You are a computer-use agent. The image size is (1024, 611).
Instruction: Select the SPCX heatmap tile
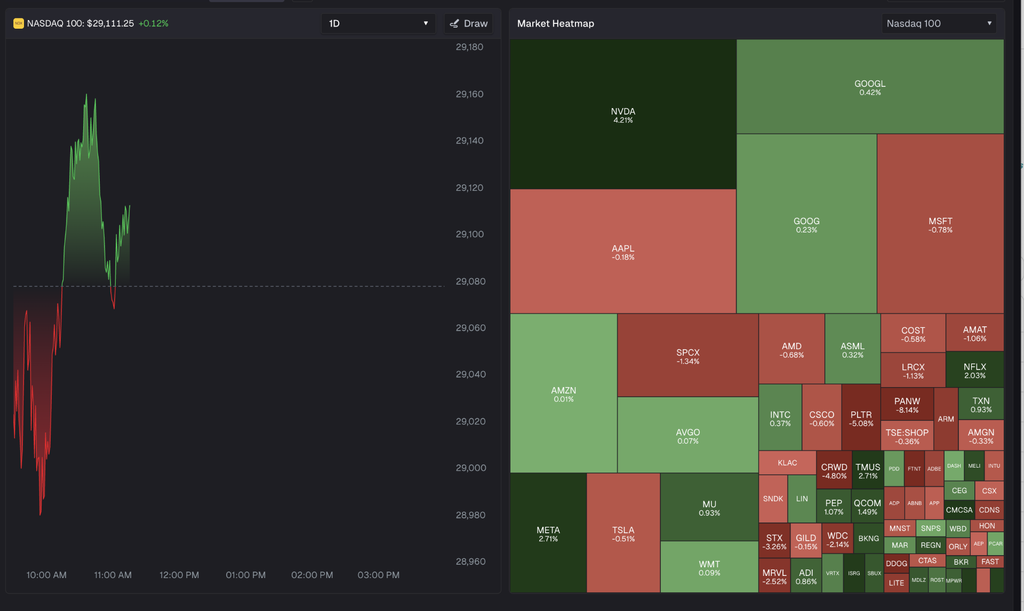click(x=688, y=355)
